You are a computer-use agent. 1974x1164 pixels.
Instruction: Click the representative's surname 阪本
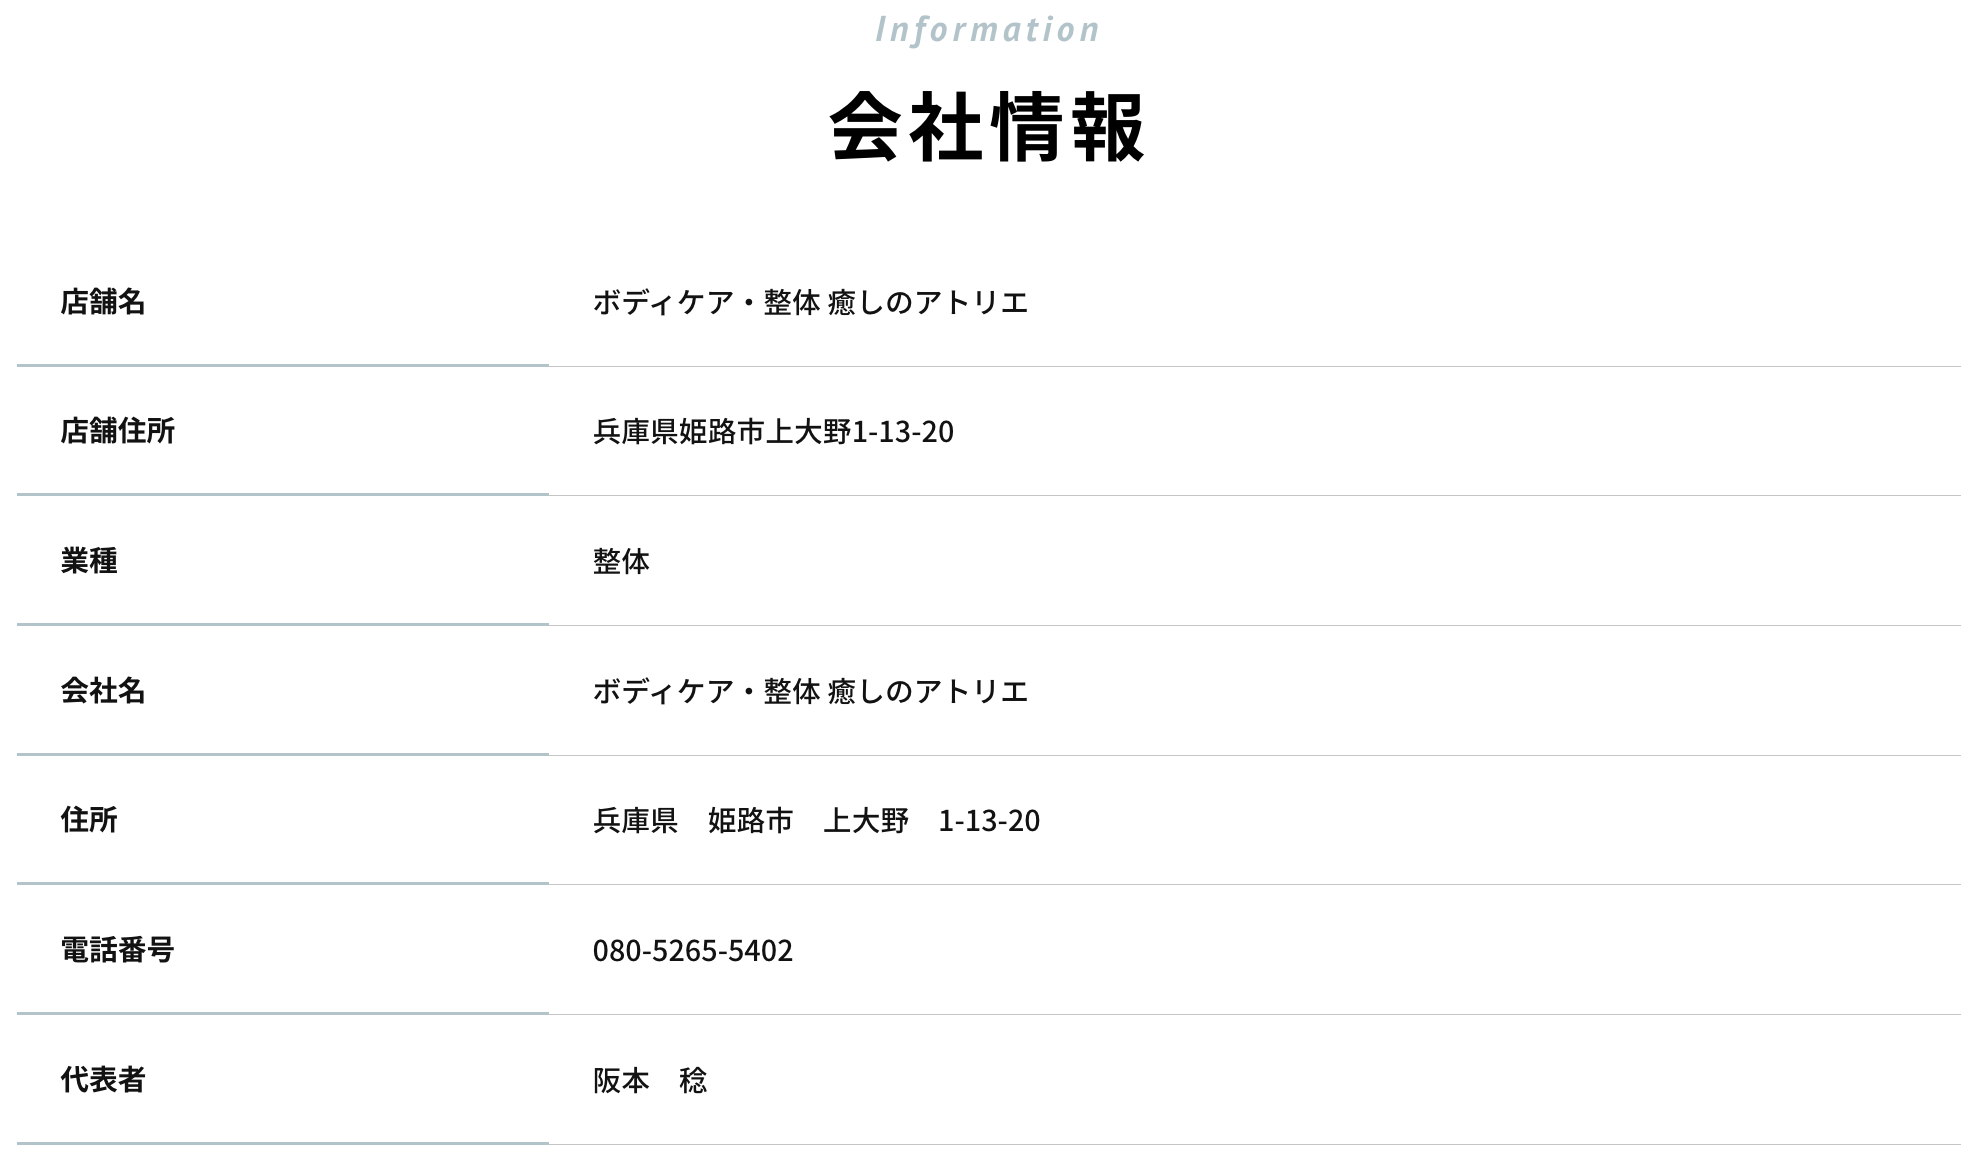click(621, 1080)
